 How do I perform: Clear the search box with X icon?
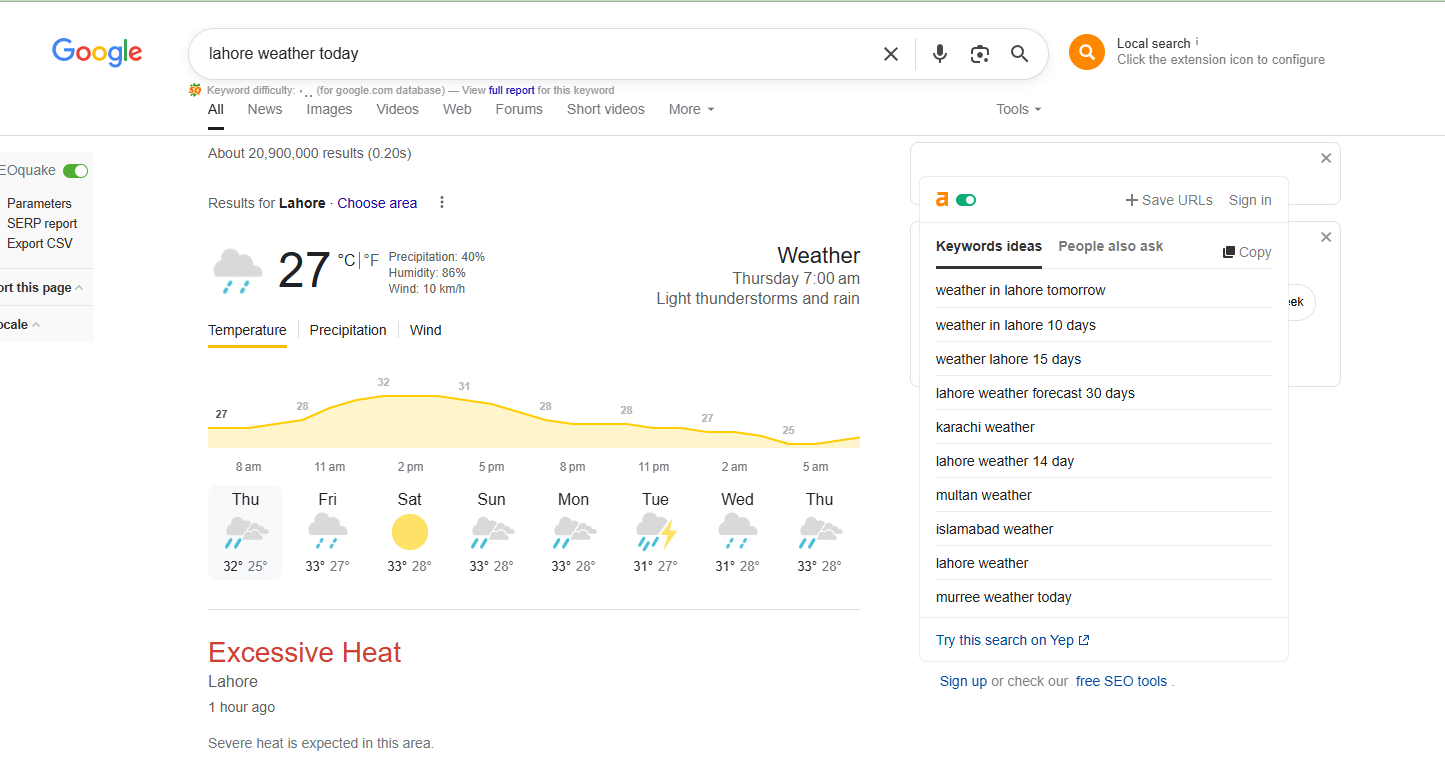[891, 54]
